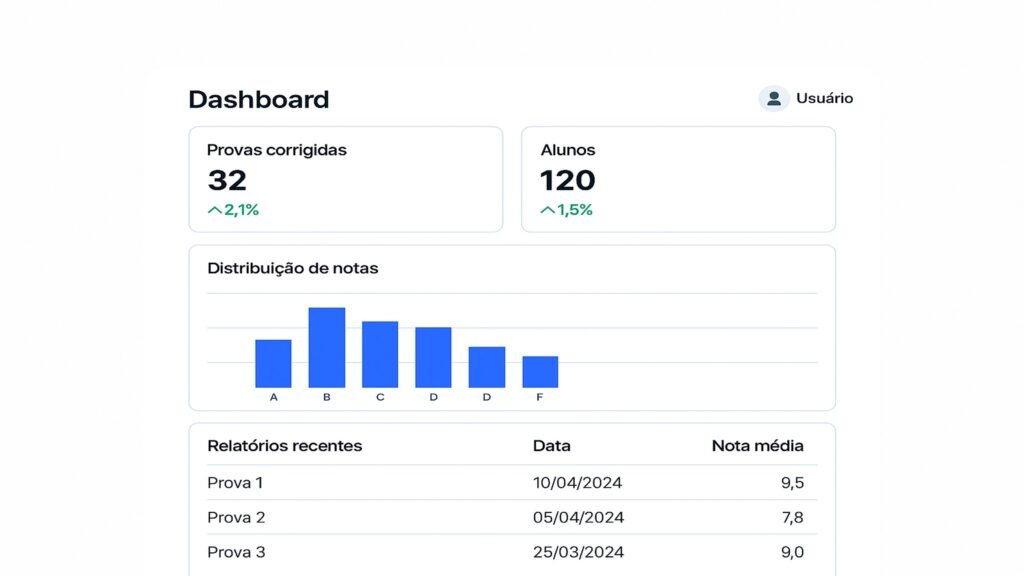This screenshot has width=1024, height=576.
Task: Select the blue bar for grade A
Action: coord(273,363)
